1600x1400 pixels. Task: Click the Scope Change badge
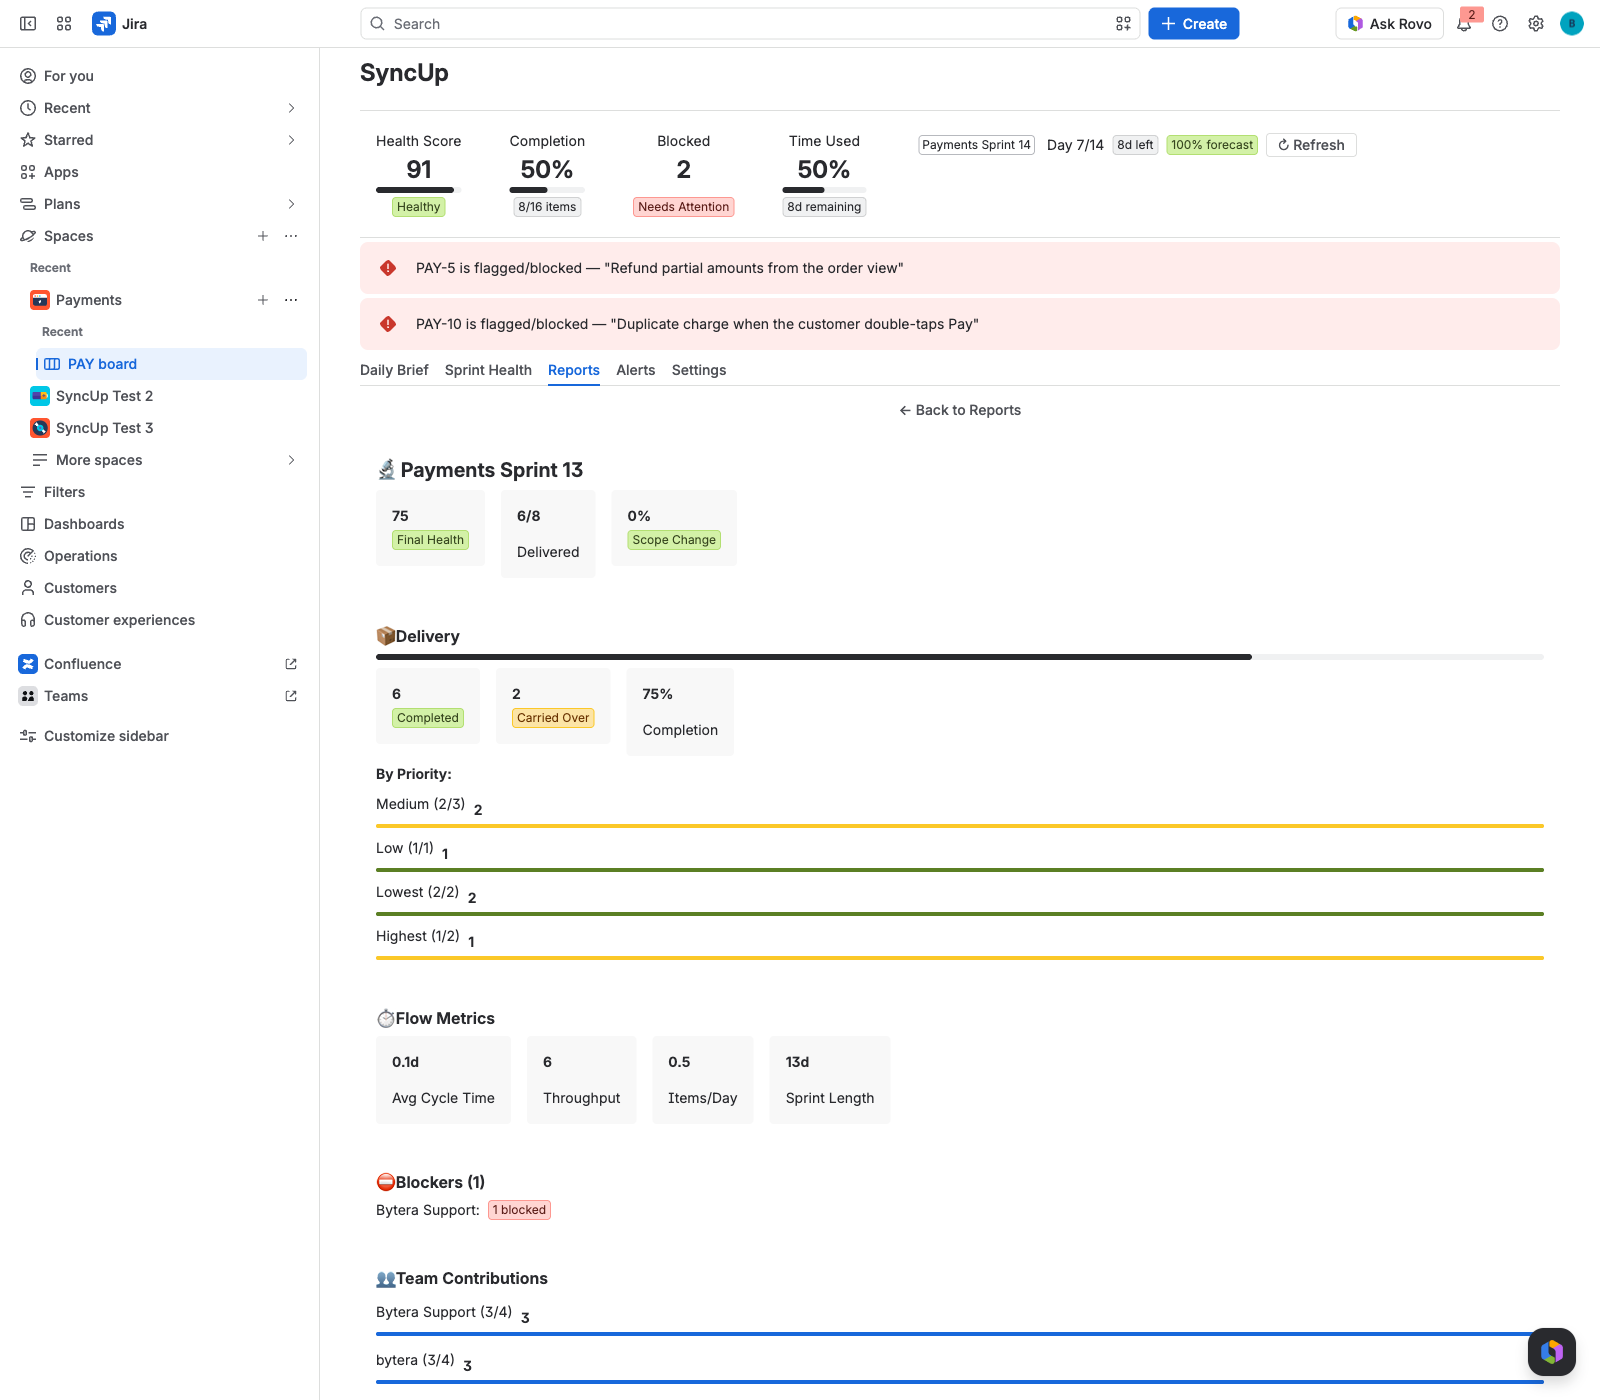point(674,540)
